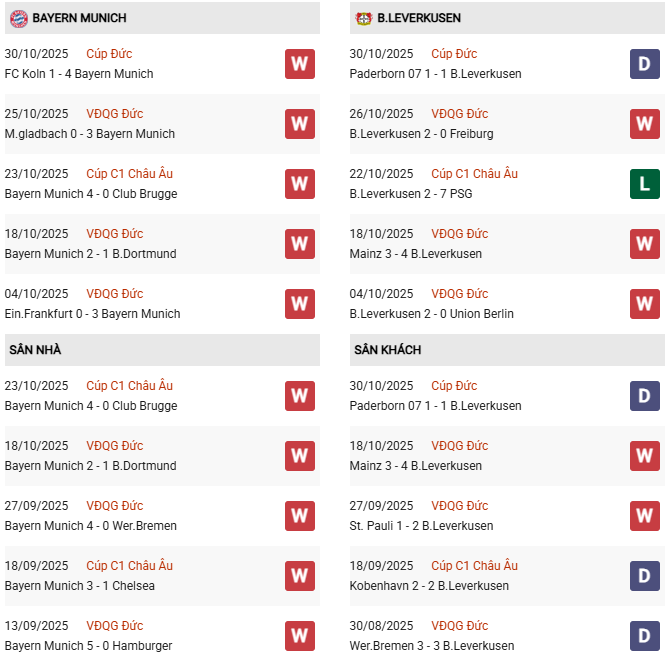Click the W badge for M.gladbach match
666x659 pixels.
coord(300,124)
